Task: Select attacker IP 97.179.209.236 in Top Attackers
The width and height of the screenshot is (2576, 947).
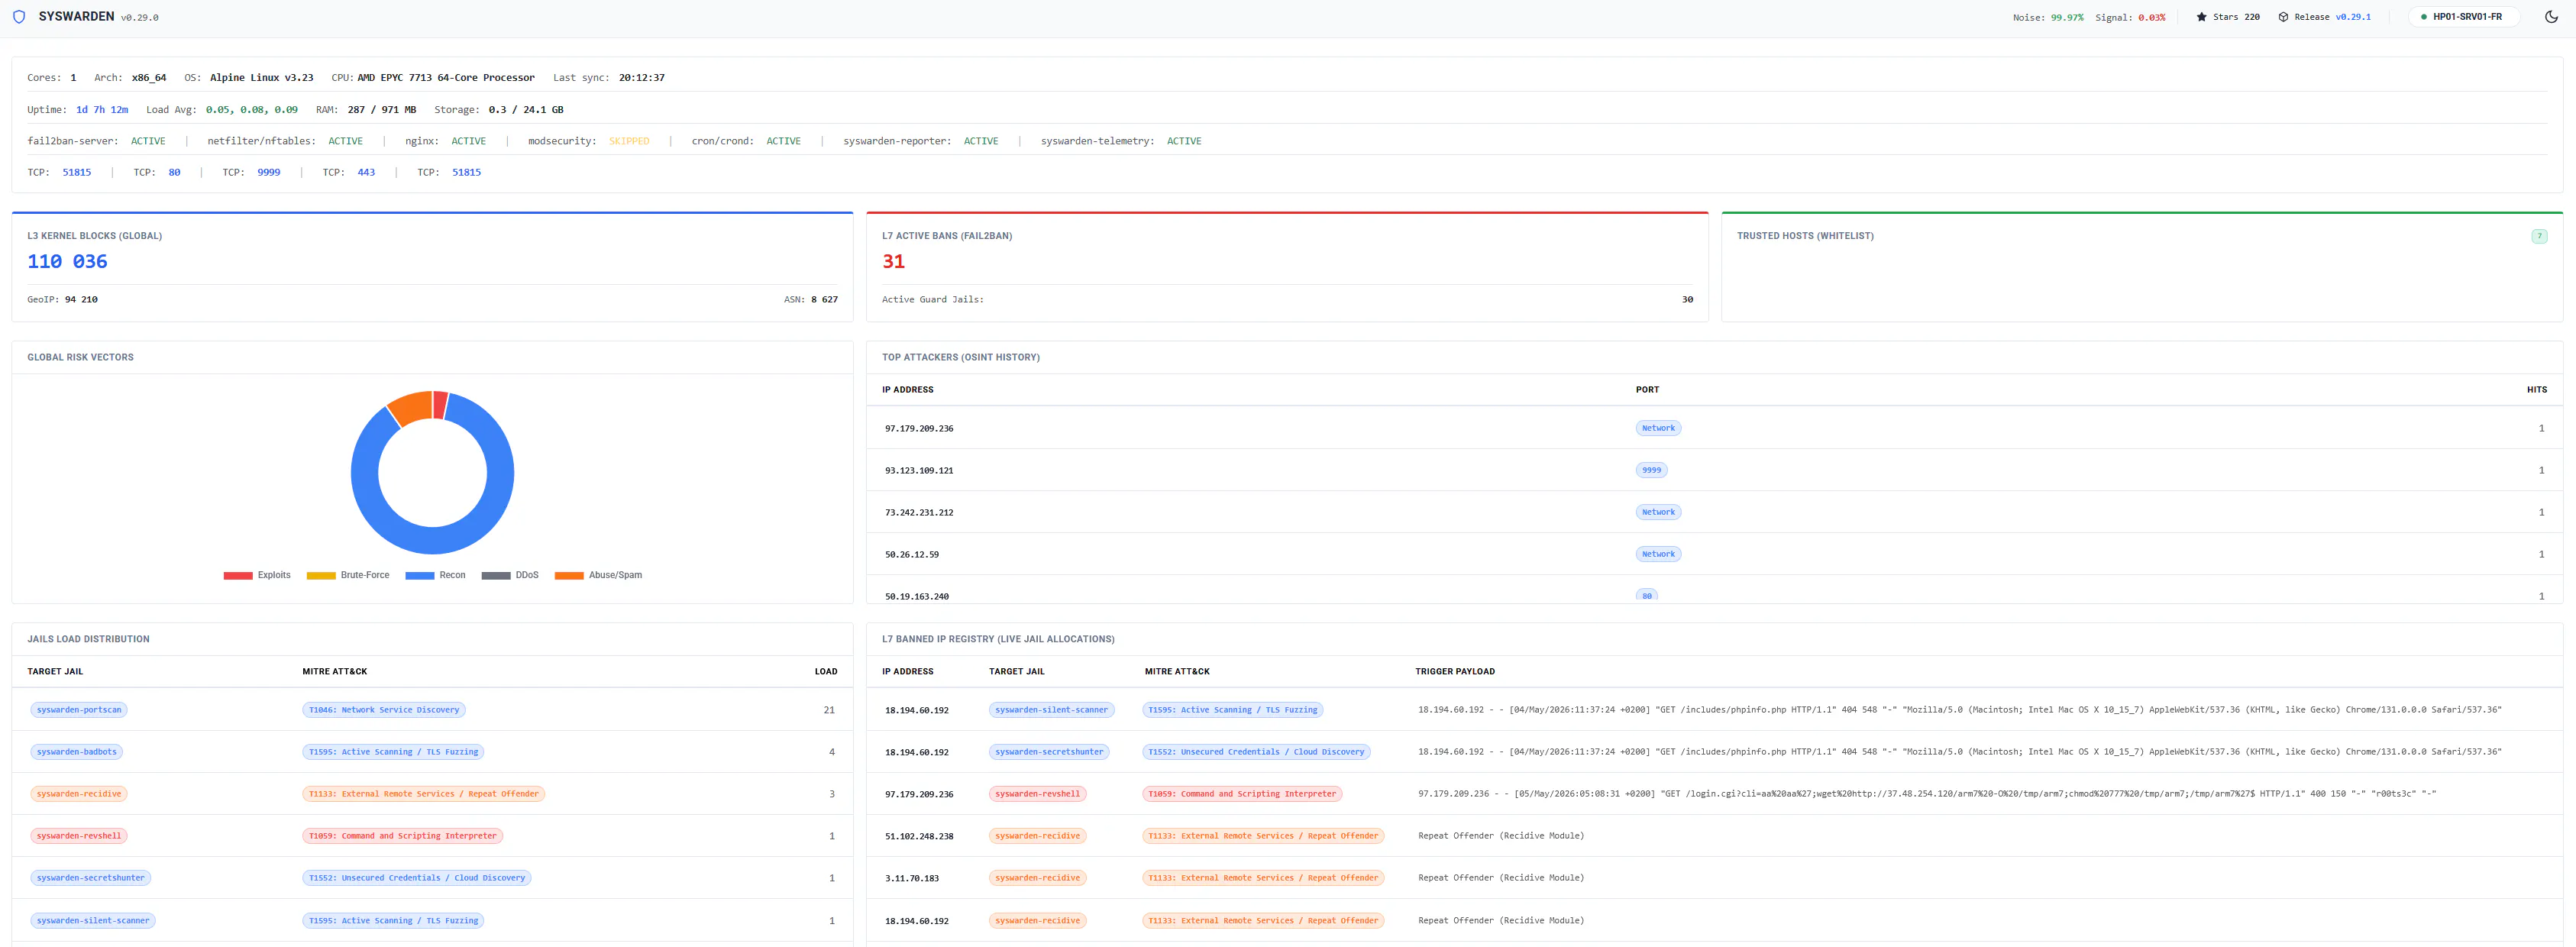Action: click(x=919, y=429)
